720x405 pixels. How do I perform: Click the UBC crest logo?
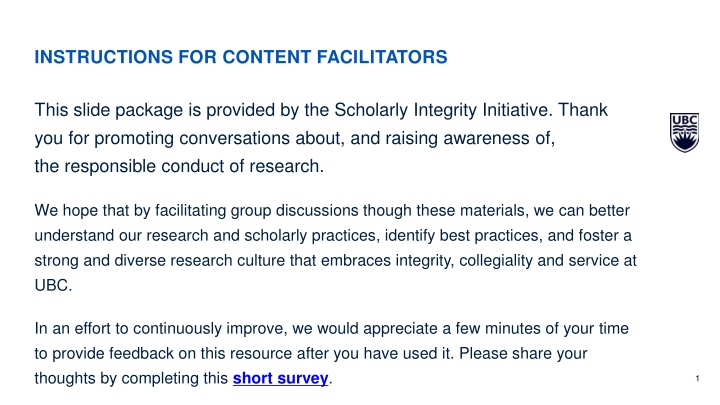(x=682, y=132)
